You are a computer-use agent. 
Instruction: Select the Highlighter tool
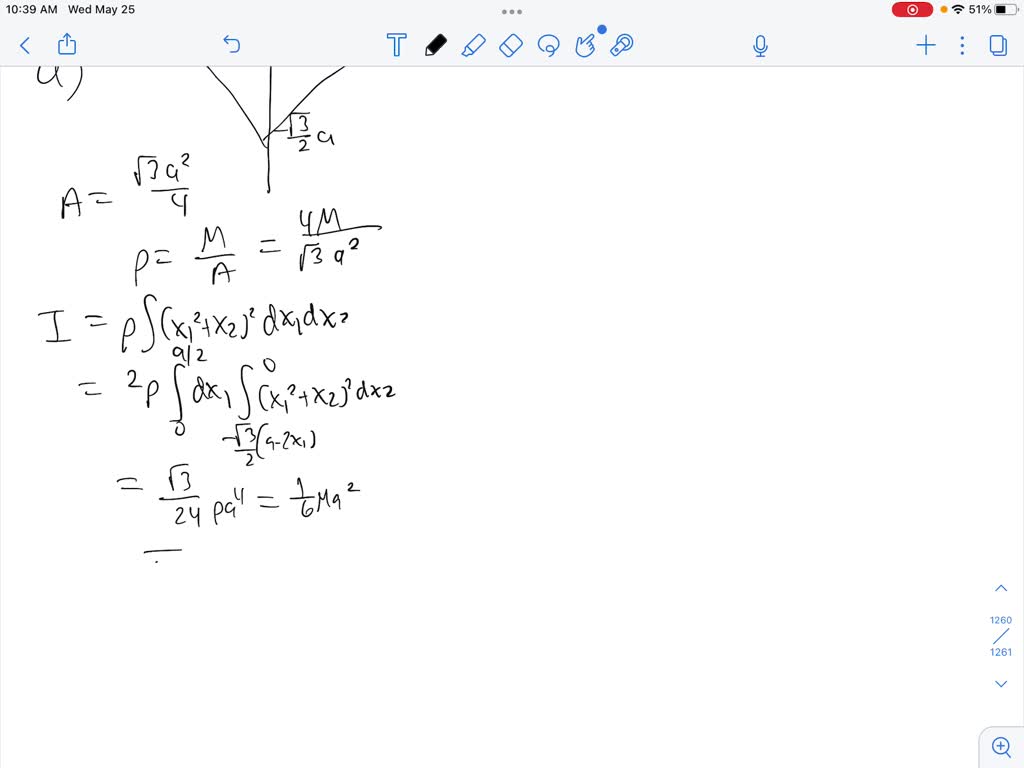coord(473,45)
